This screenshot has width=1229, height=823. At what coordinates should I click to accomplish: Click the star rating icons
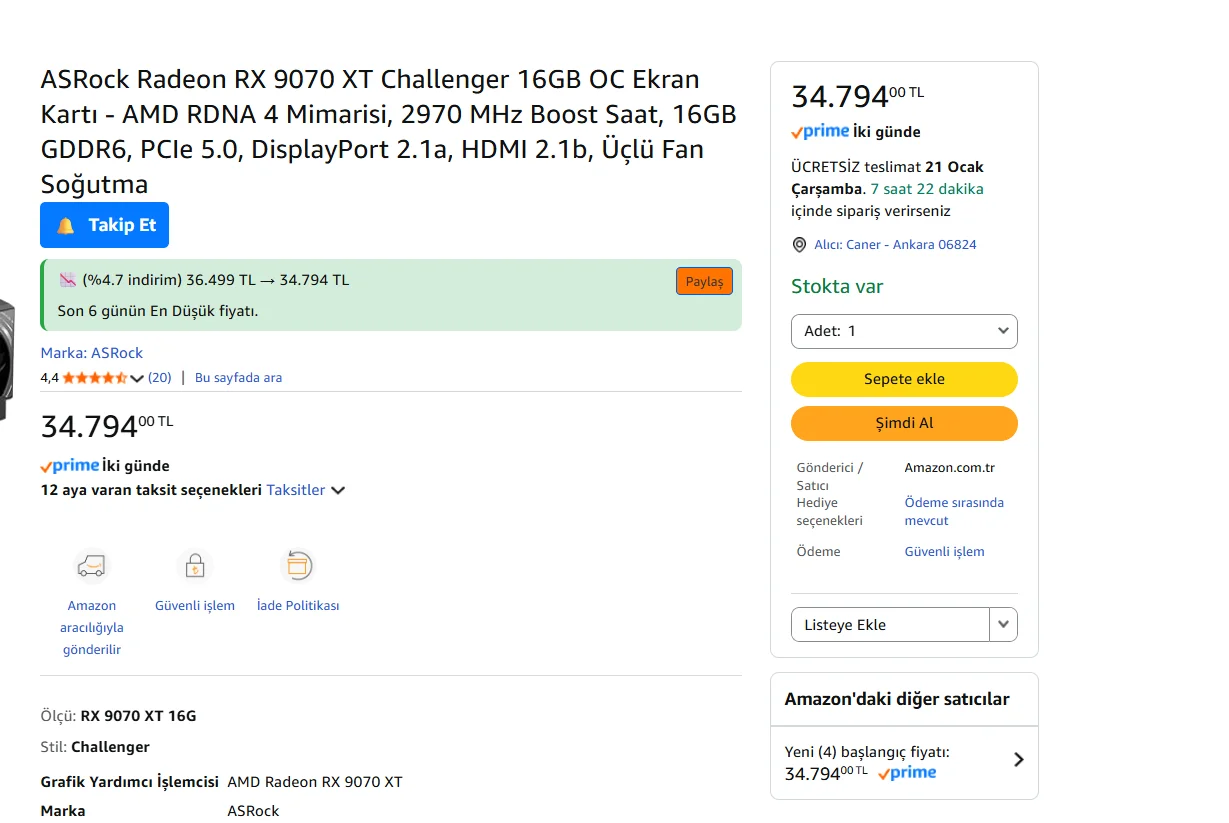tap(95, 378)
